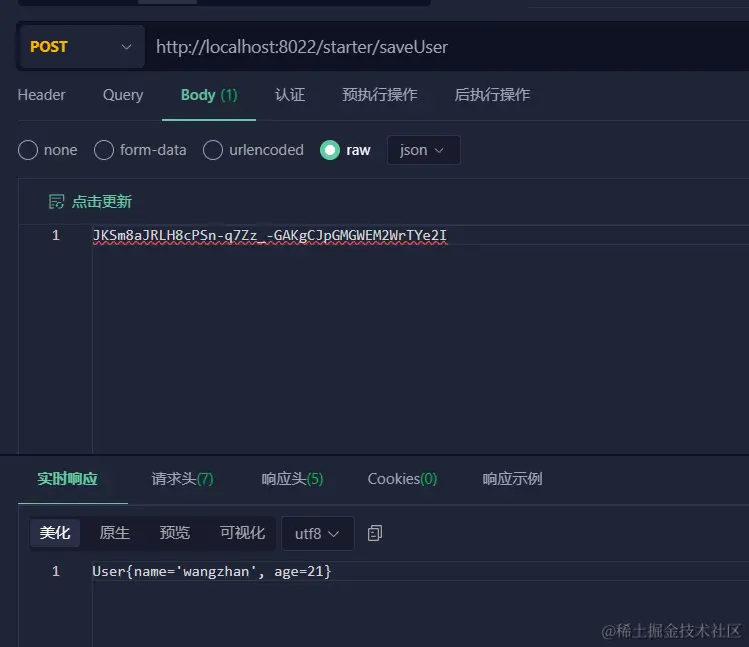Select the raw radio button
749x647 pixels.
[x=330, y=150]
